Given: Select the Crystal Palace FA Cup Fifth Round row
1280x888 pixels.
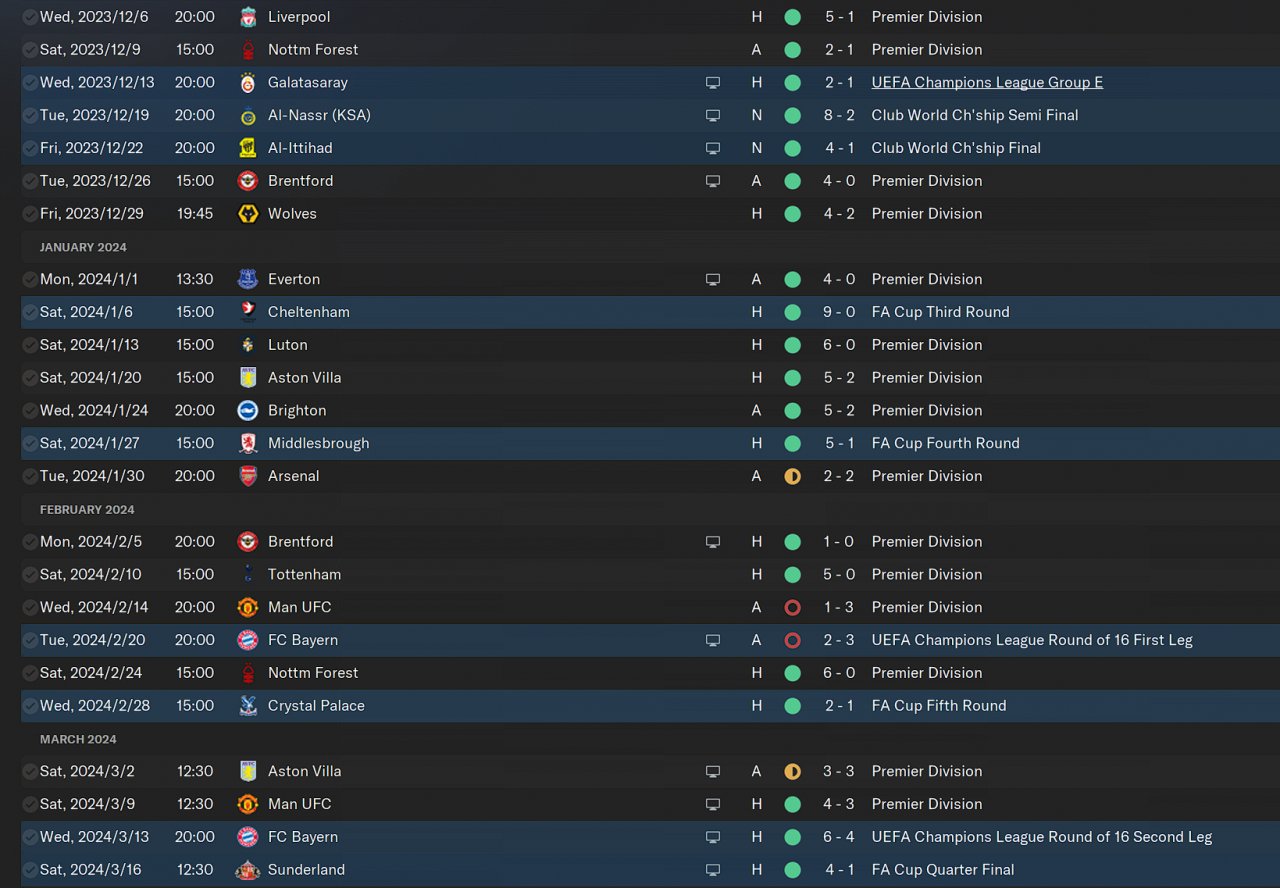Looking at the screenshot, I should click(650, 706).
